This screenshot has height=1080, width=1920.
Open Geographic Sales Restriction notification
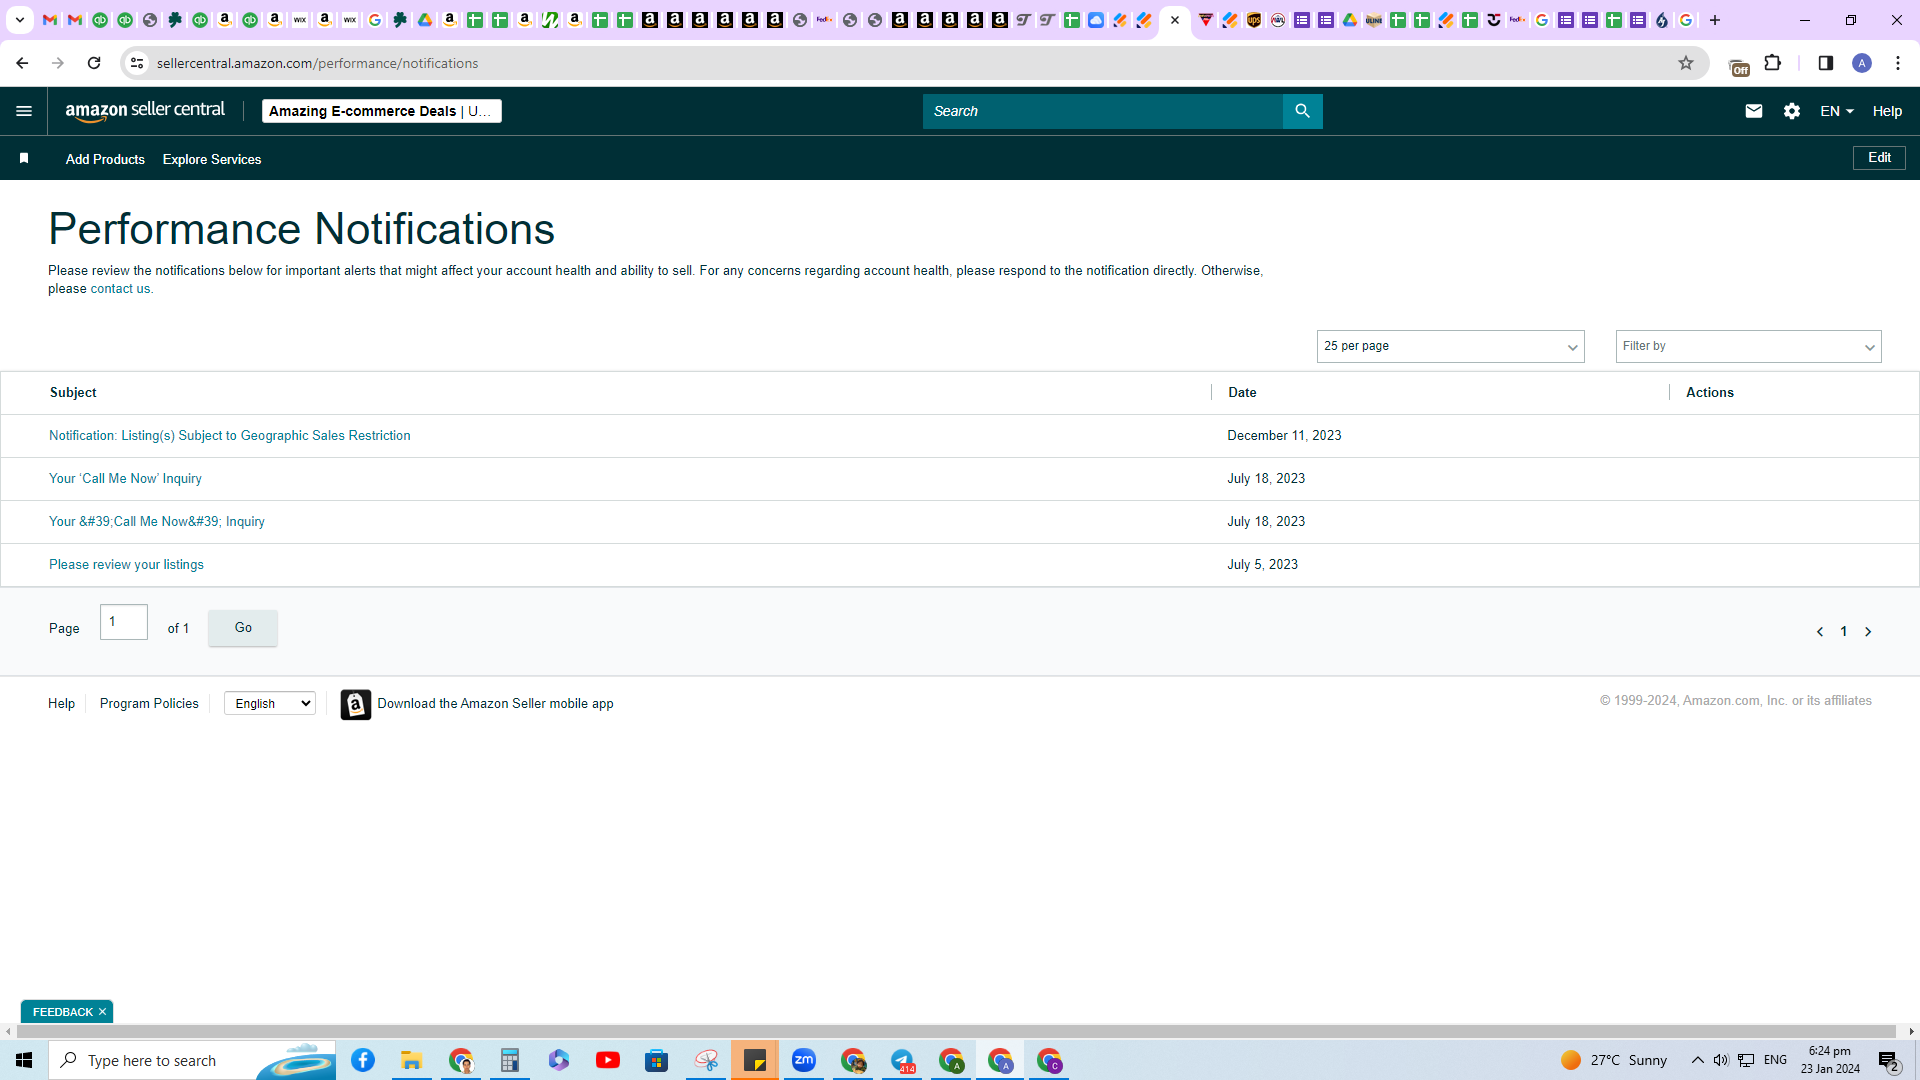click(x=230, y=436)
